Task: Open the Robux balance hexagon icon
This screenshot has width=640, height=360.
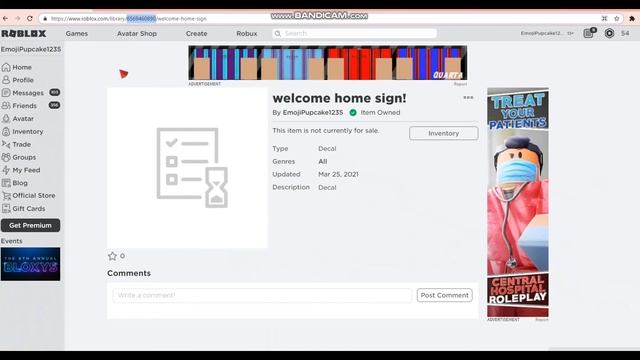Action: point(609,33)
